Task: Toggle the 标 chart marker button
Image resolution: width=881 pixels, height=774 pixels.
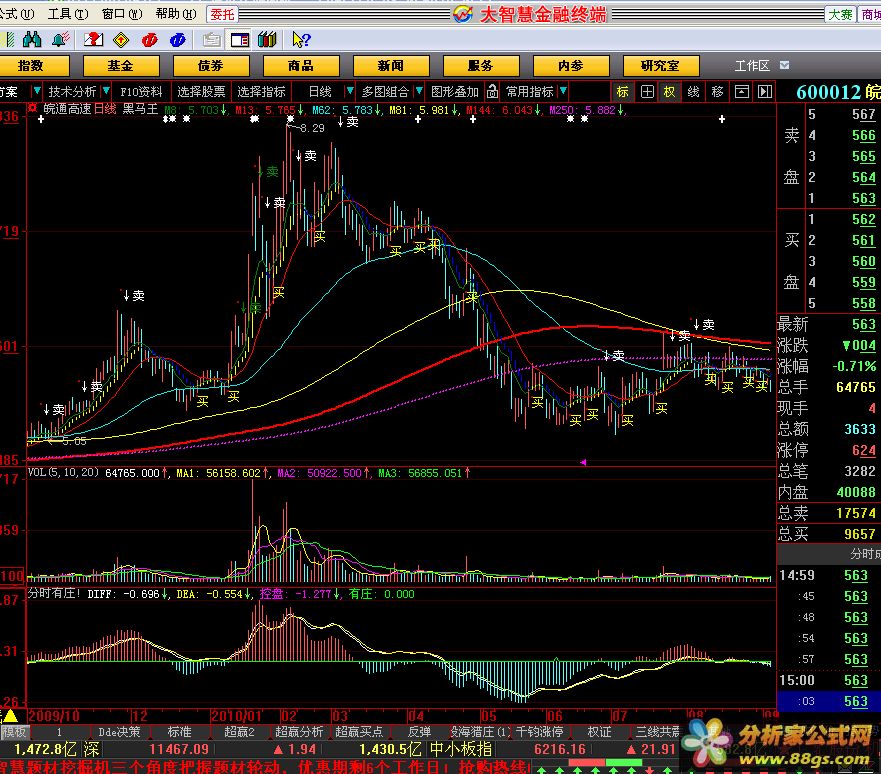Action: 623,92
